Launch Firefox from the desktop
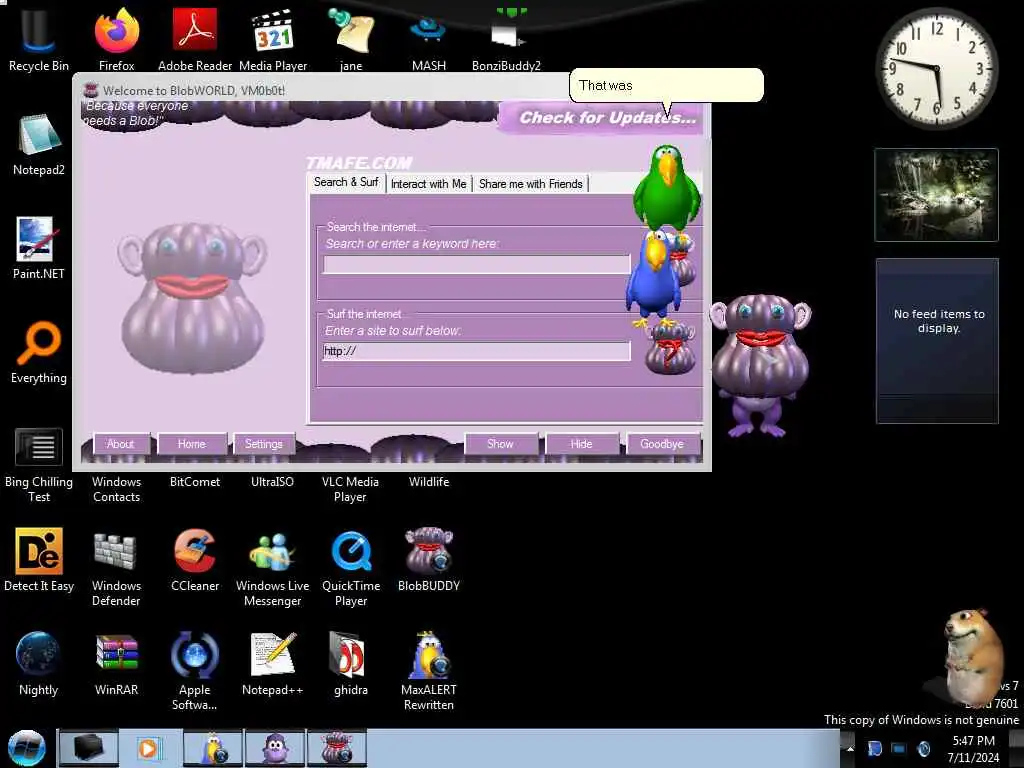The width and height of the screenshot is (1024, 768). click(116, 39)
